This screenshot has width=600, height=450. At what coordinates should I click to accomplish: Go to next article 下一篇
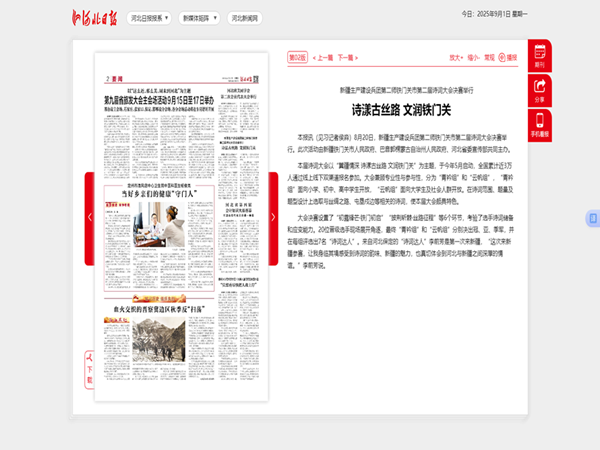tap(347, 58)
